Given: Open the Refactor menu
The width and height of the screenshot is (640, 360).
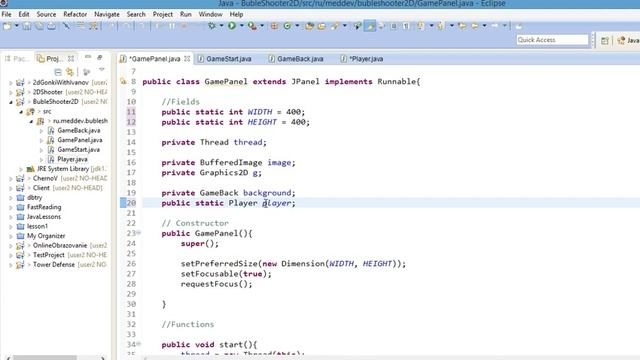Looking at the screenshot, I should [75, 14].
